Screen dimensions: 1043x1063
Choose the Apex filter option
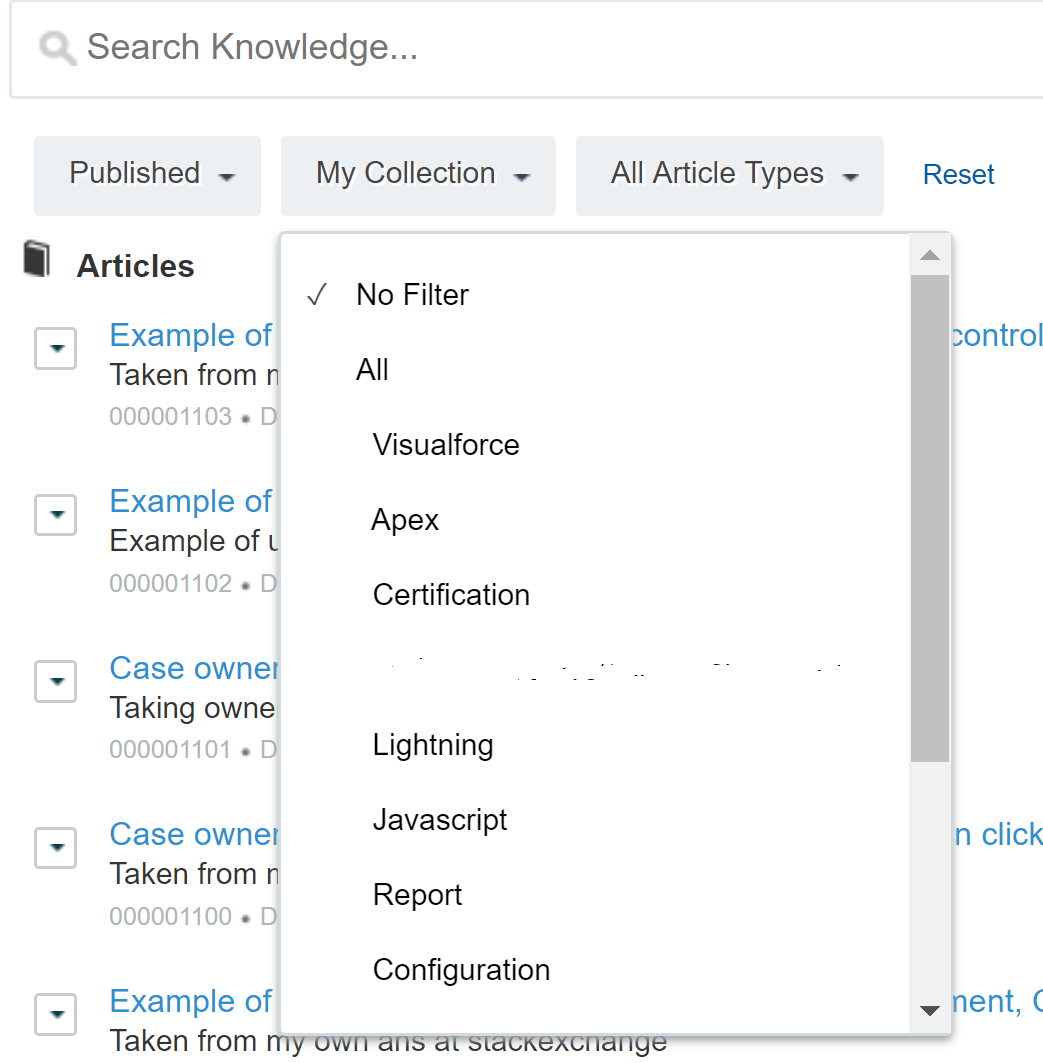click(404, 519)
